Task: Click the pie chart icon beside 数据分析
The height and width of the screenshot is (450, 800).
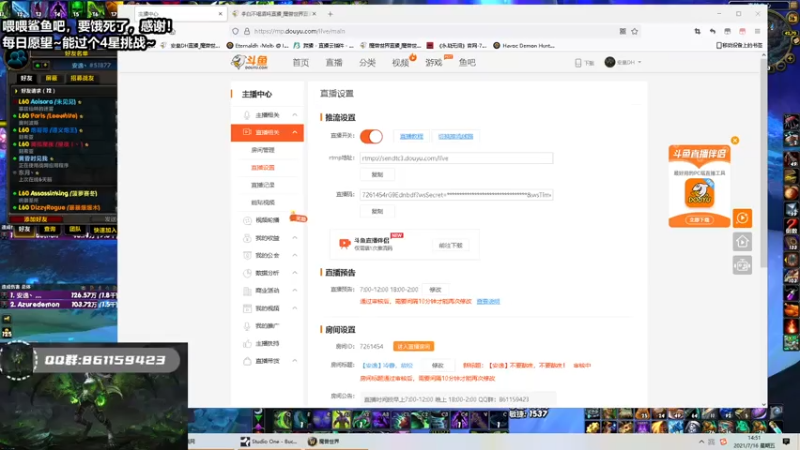Action: [247, 273]
